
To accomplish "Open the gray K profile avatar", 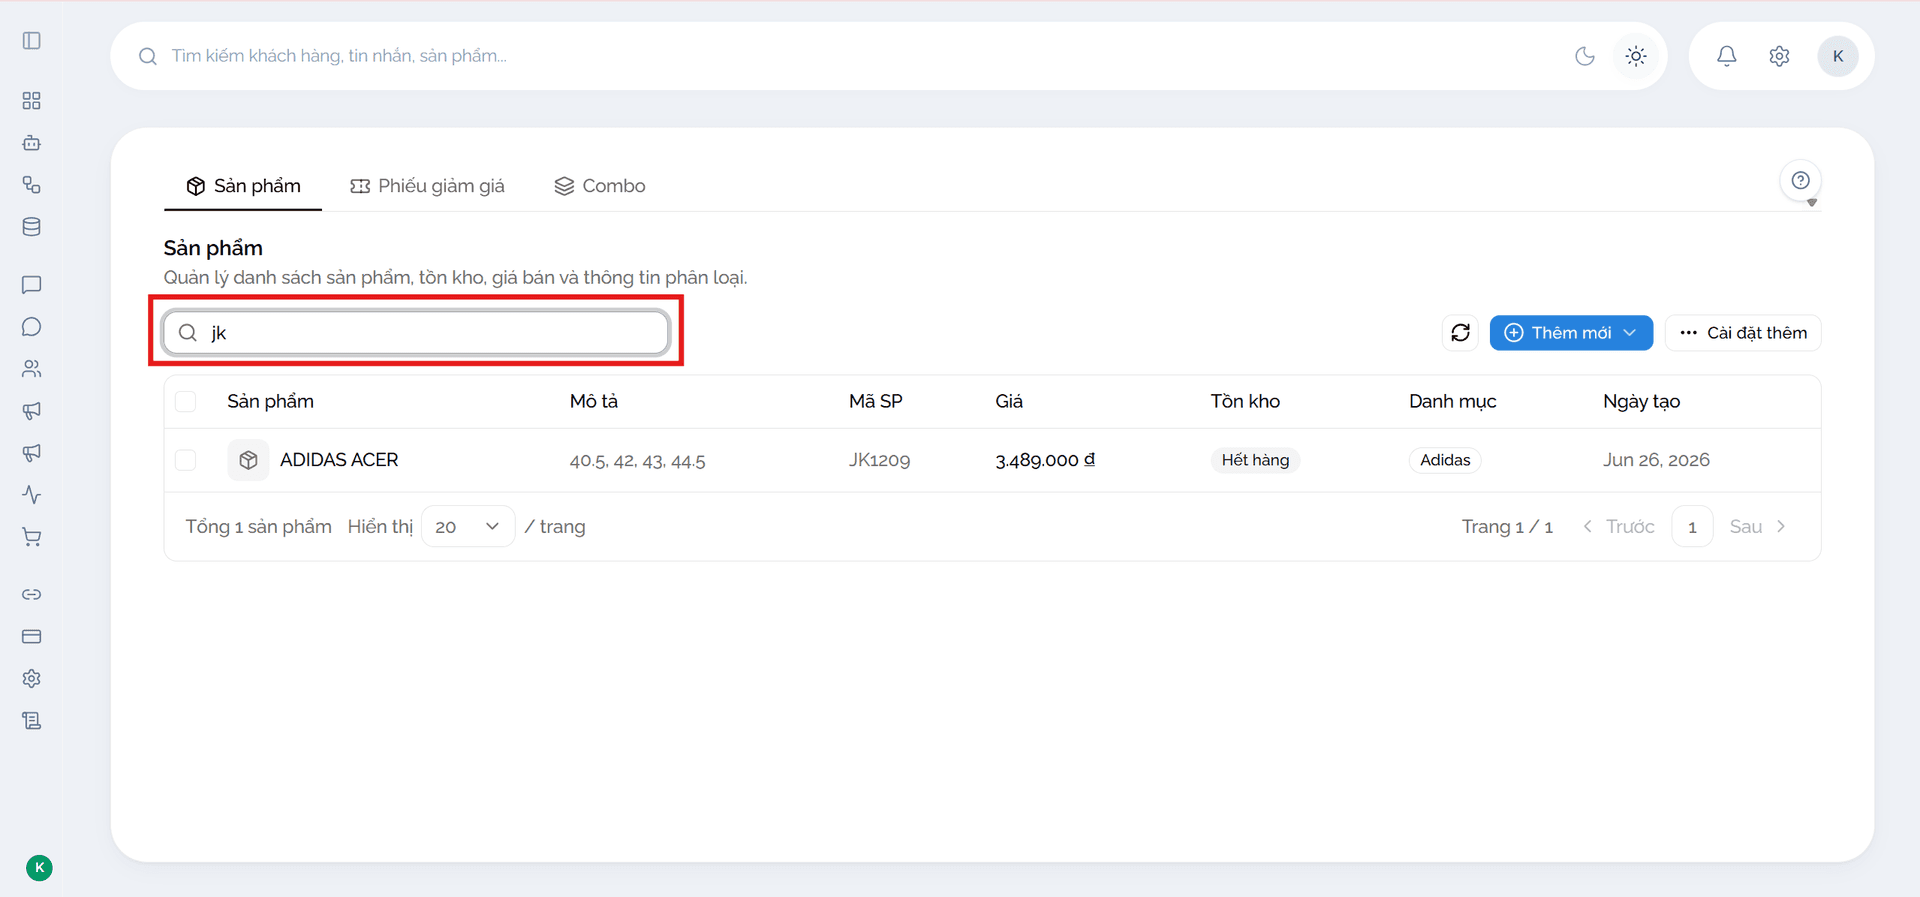I will (1838, 56).
